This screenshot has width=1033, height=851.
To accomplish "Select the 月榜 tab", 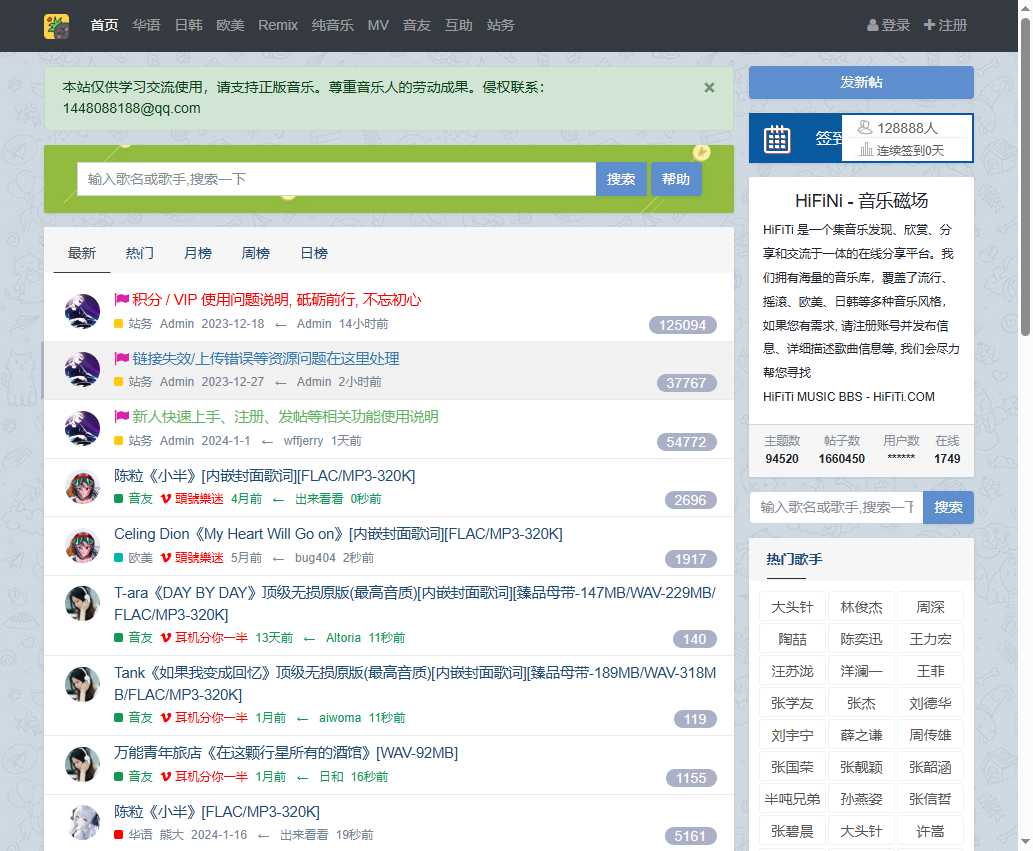I will (x=197, y=253).
